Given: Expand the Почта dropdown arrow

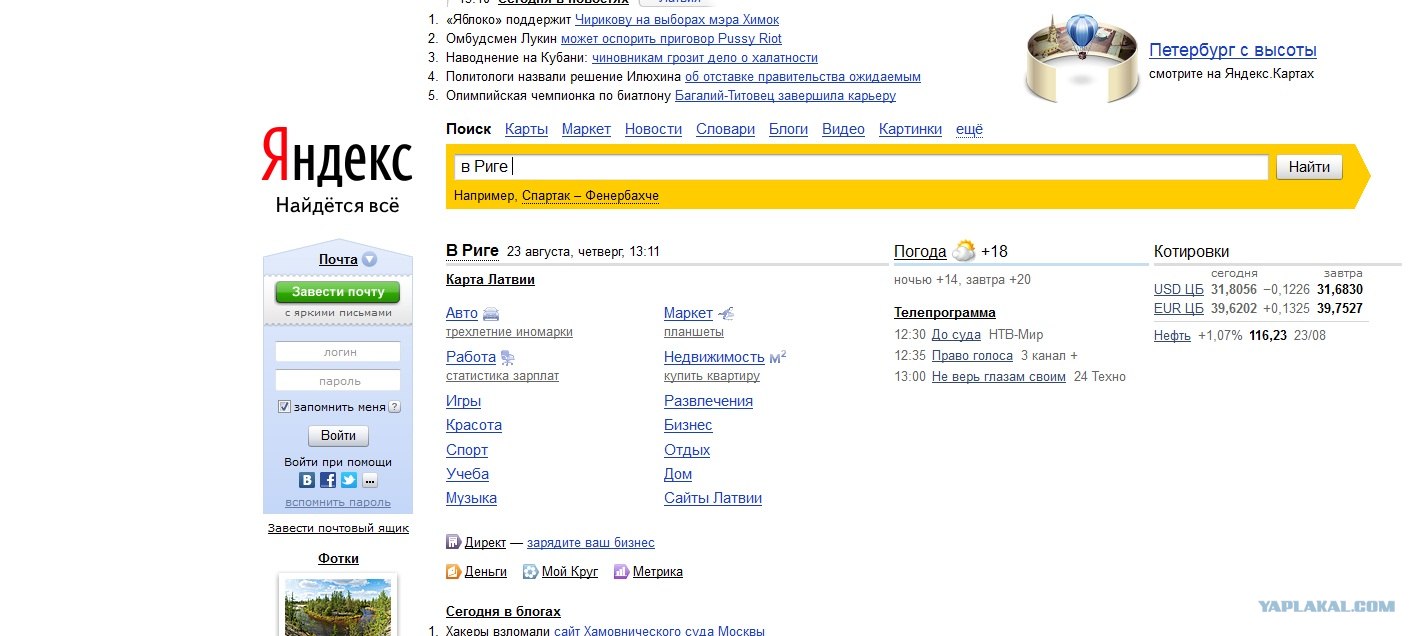Looking at the screenshot, I should click(370, 260).
